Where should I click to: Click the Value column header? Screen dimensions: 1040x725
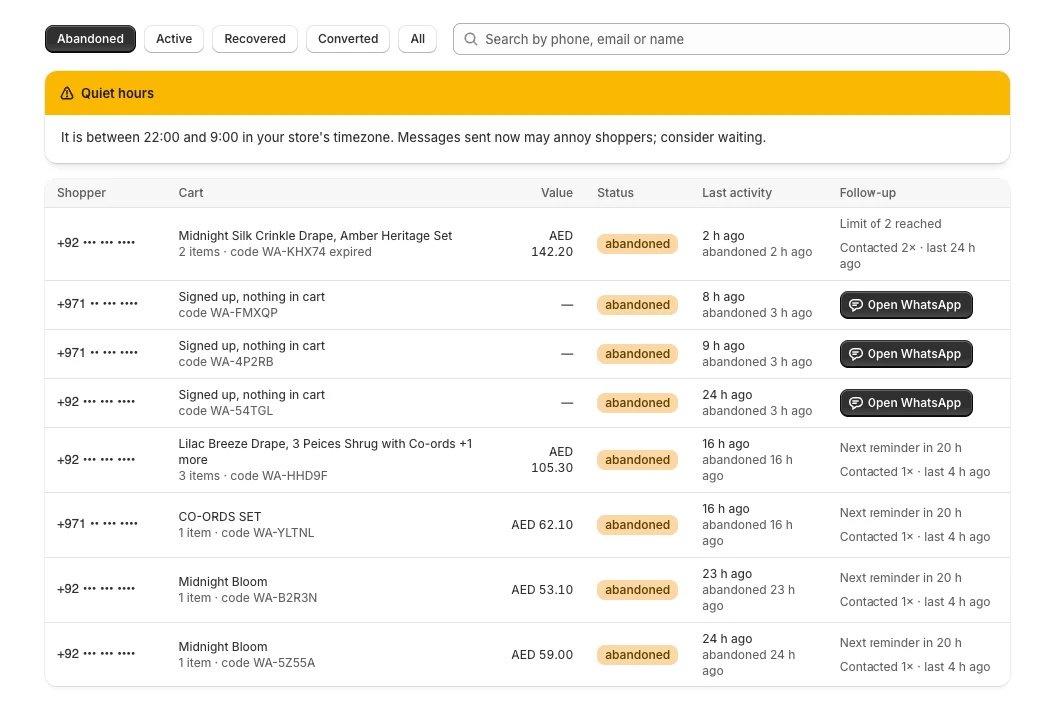pos(556,193)
